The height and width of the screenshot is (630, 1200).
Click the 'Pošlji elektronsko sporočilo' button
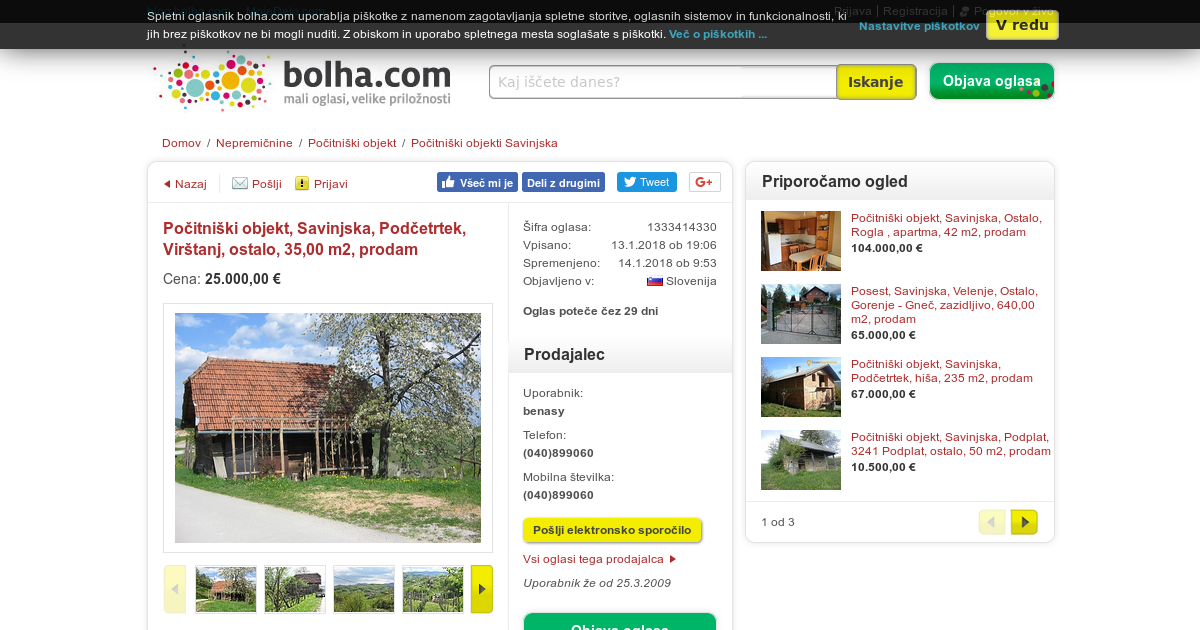(x=612, y=530)
